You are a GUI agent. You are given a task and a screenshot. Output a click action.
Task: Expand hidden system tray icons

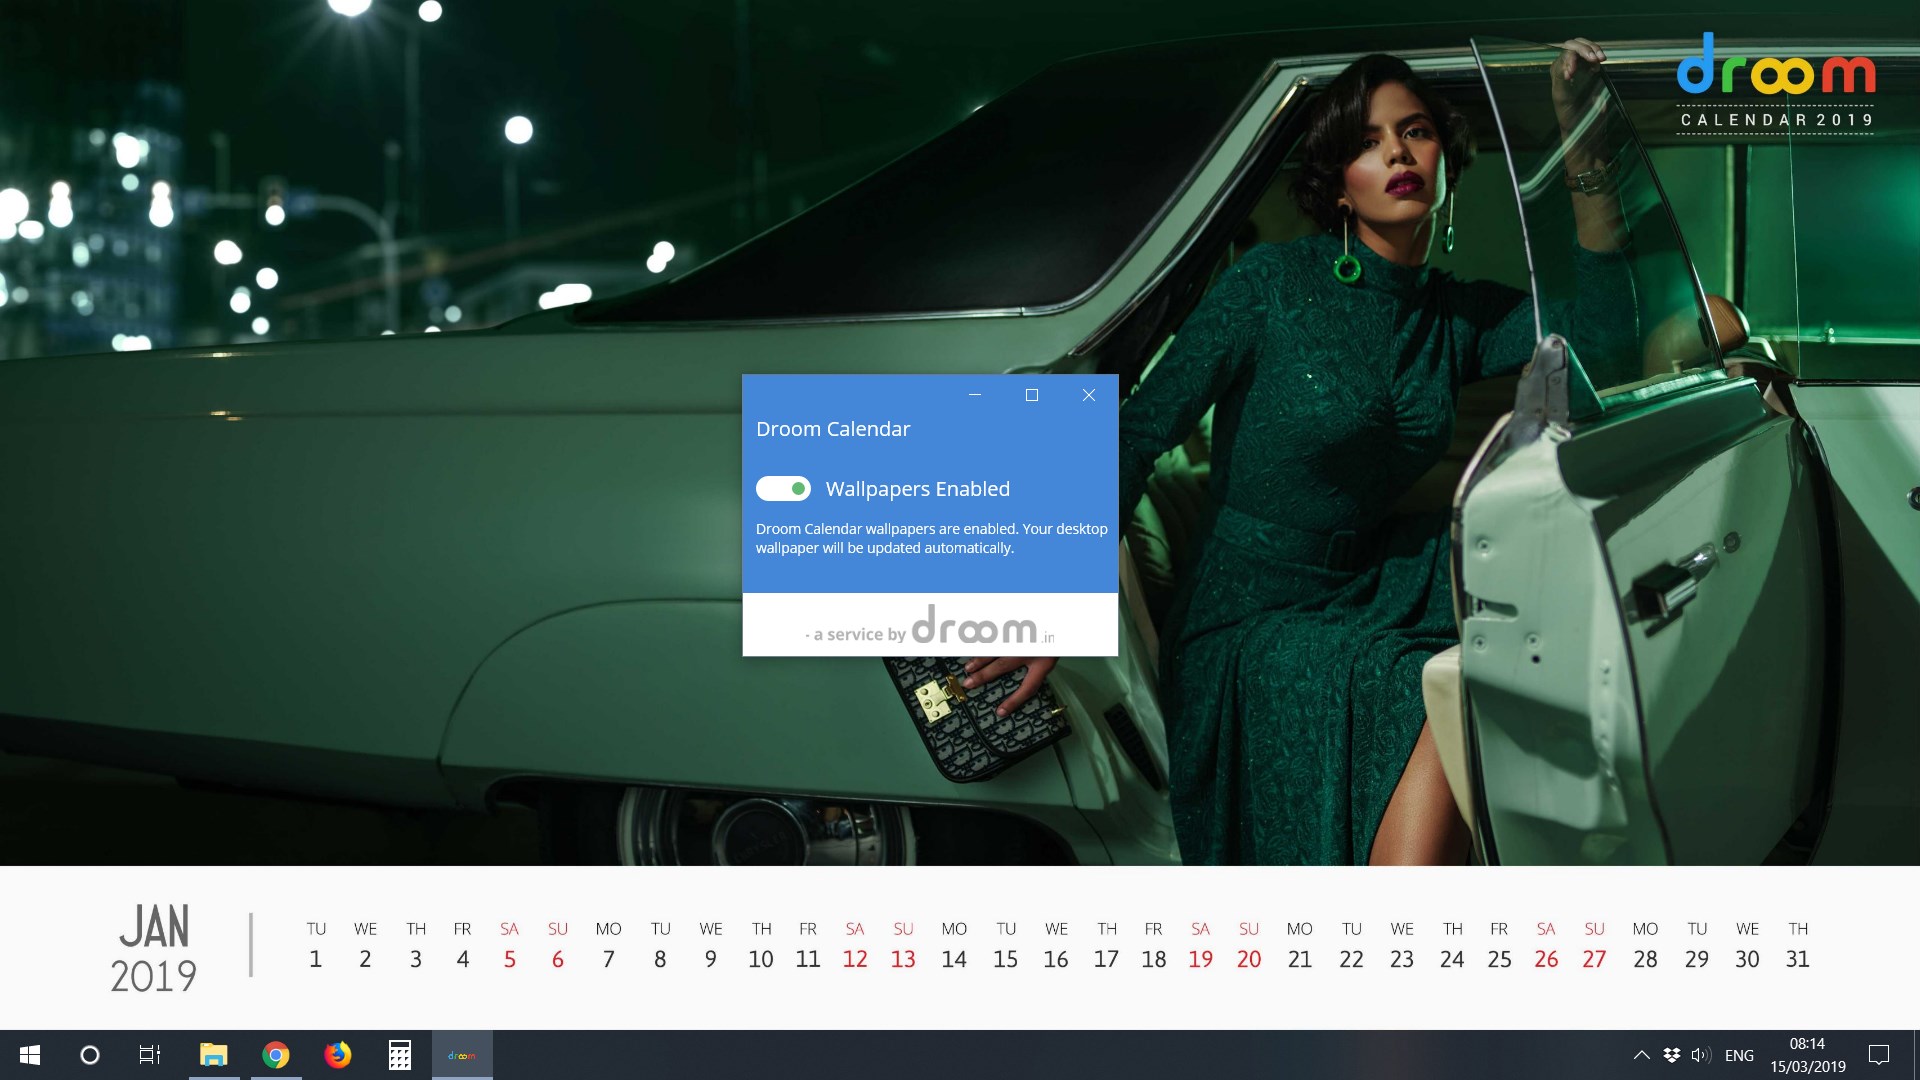tap(1641, 1055)
